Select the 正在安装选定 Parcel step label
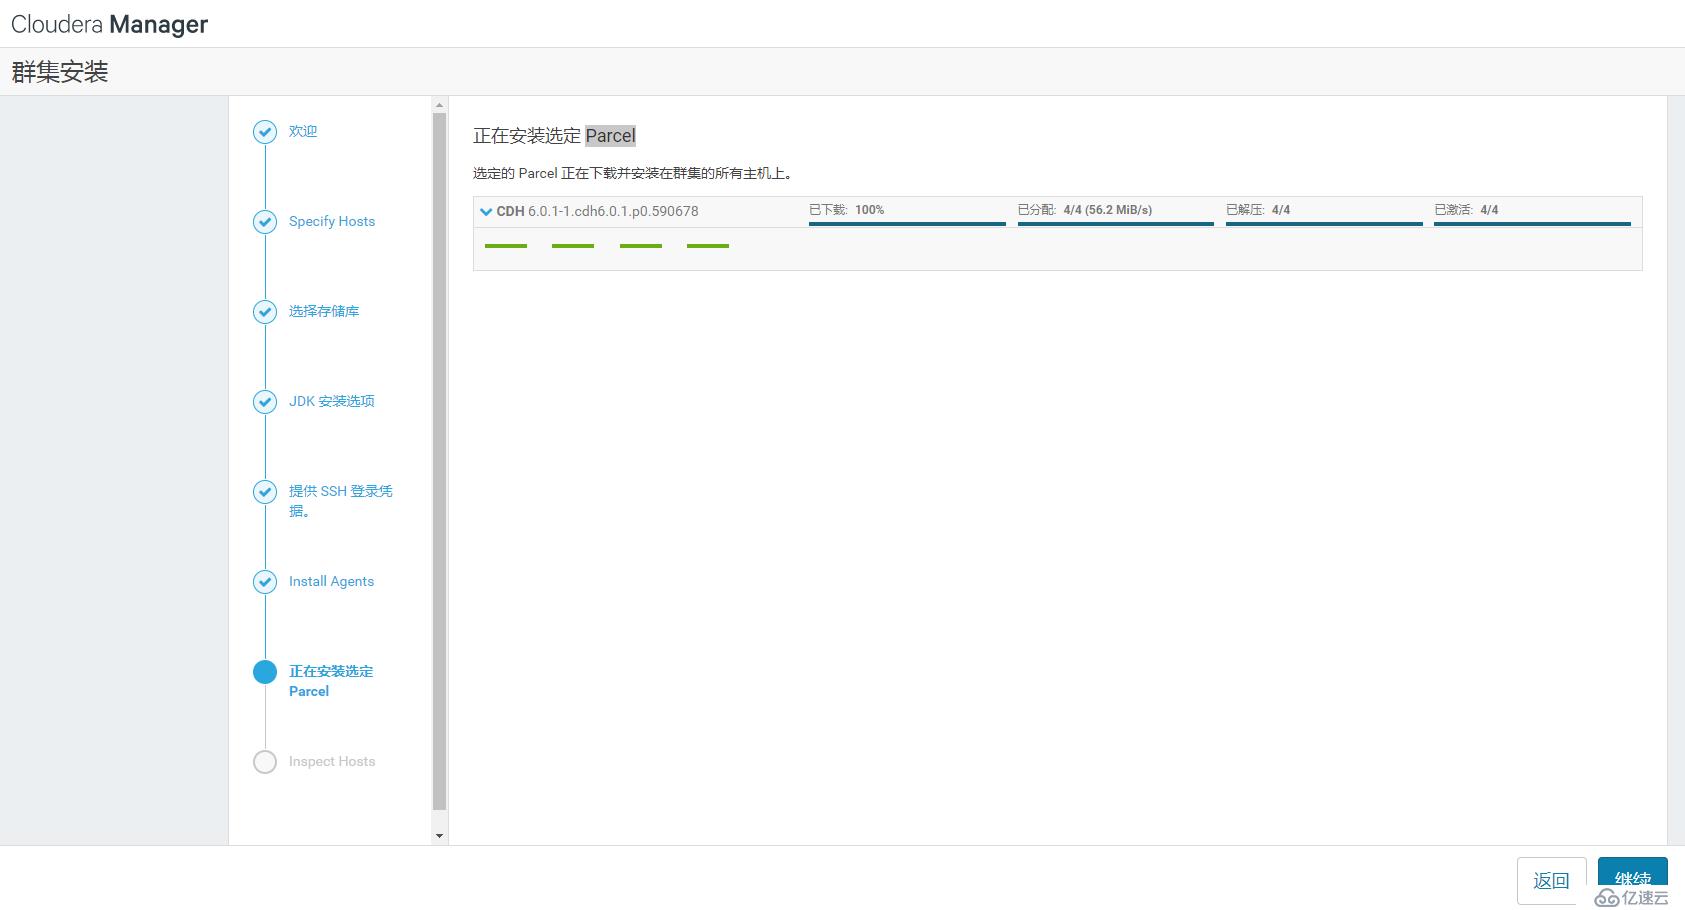This screenshot has width=1685, height=910. click(331, 681)
